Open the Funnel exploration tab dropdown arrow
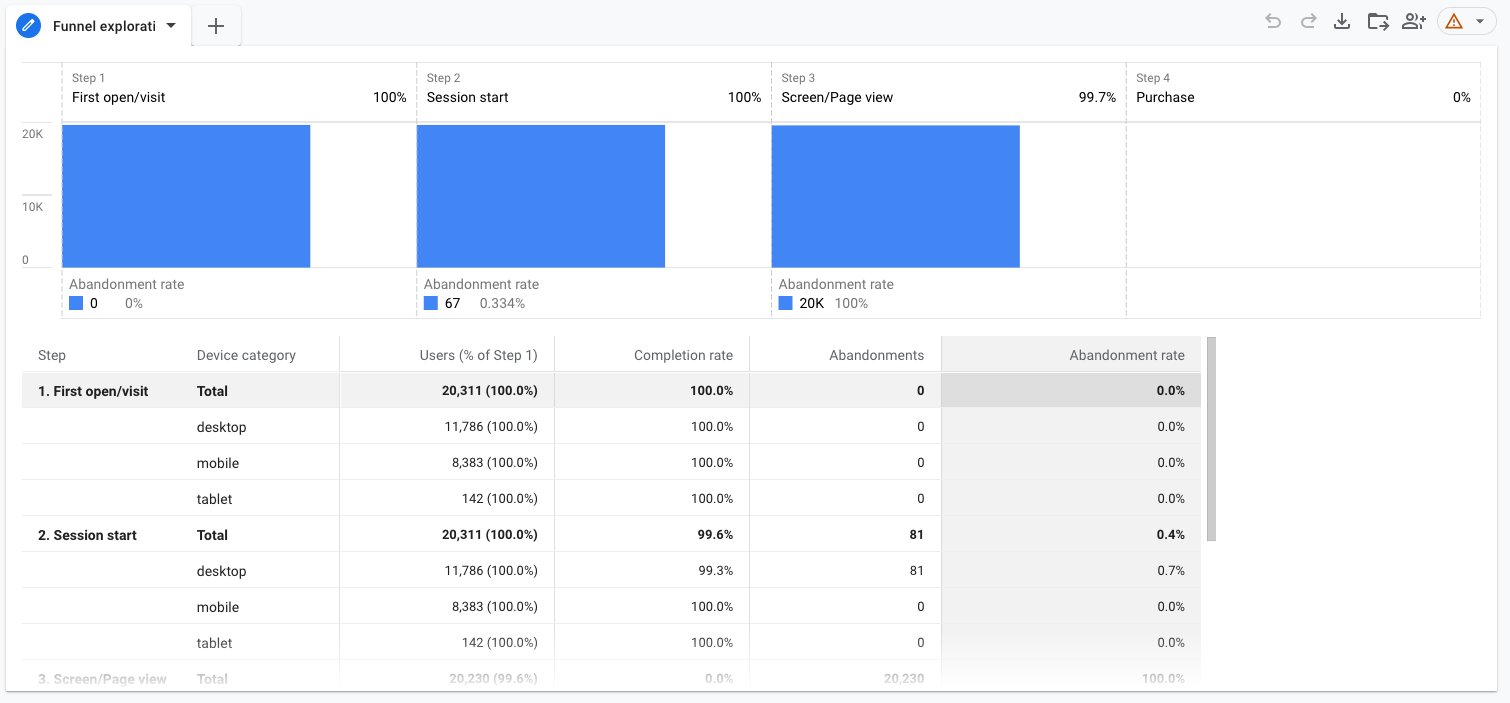The height and width of the screenshot is (703, 1510). tap(171, 26)
